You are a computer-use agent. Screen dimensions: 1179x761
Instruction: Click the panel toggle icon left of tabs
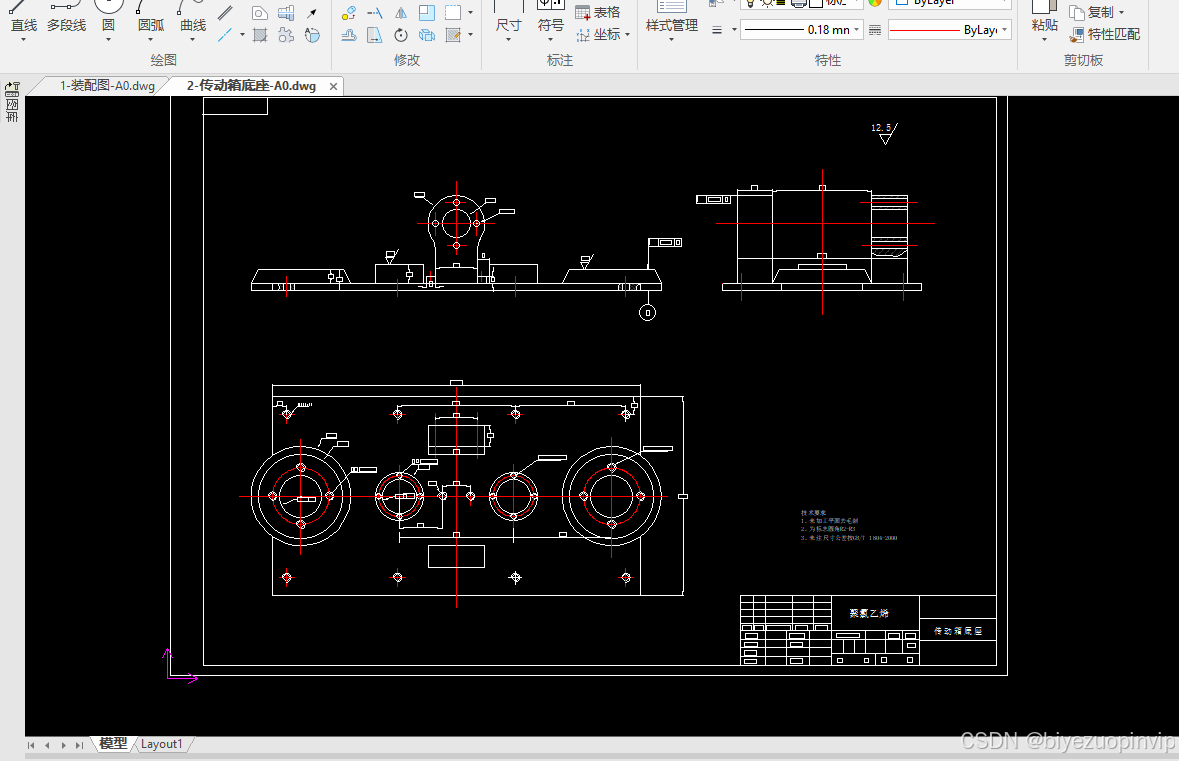pyautogui.click(x=12, y=89)
